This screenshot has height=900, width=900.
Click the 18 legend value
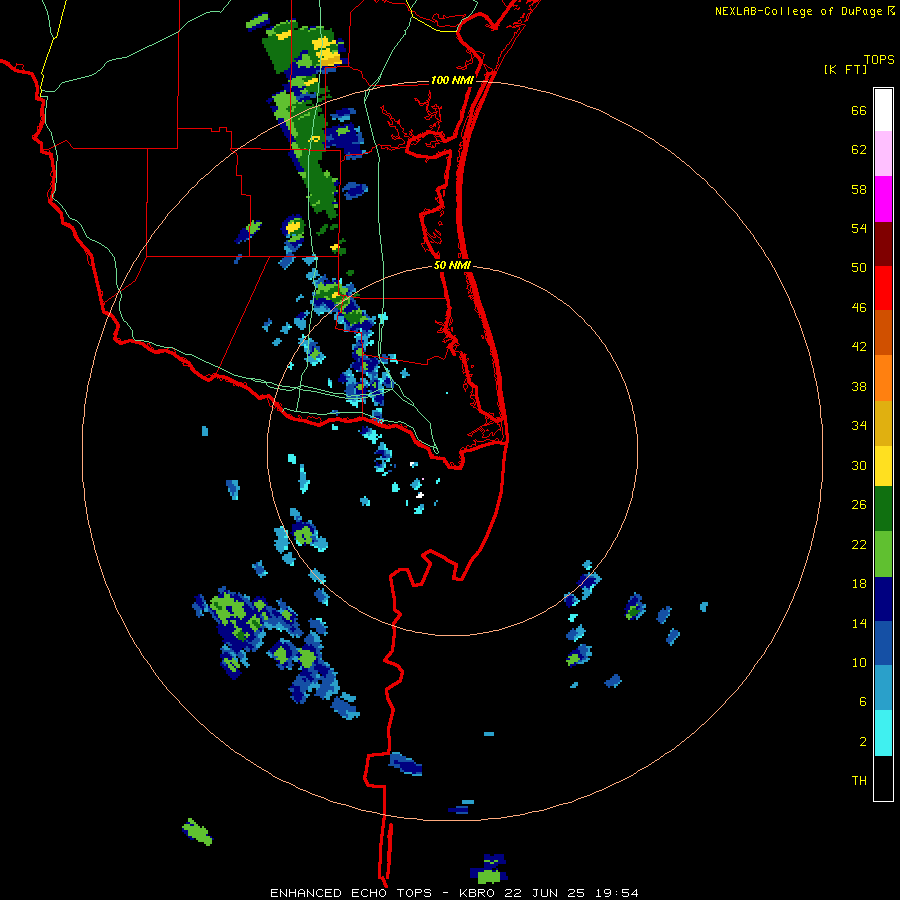[859, 584]
